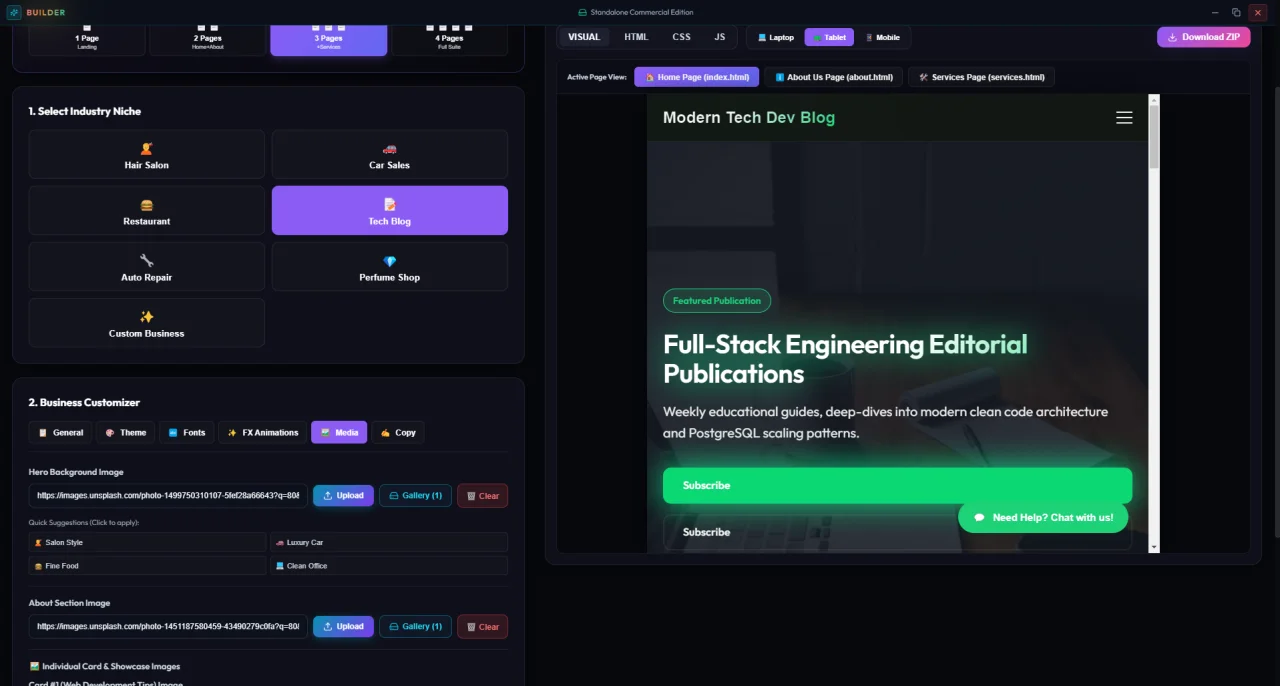Switch preview to Tablet device
The width and height of the screenshot is (1280, 686).
[x=829, y=37]
